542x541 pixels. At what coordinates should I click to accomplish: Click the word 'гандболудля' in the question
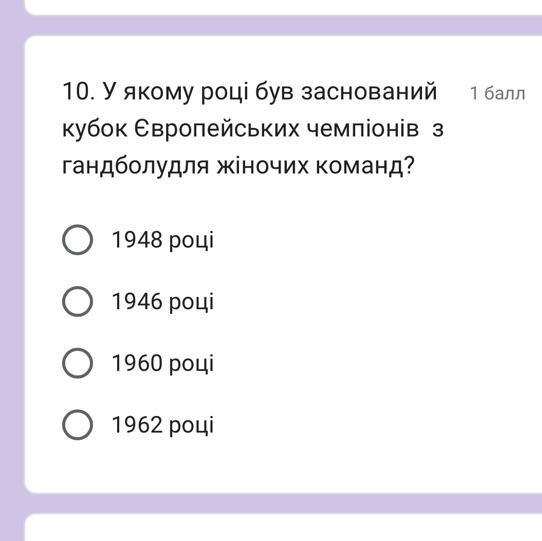coord(136,166)
